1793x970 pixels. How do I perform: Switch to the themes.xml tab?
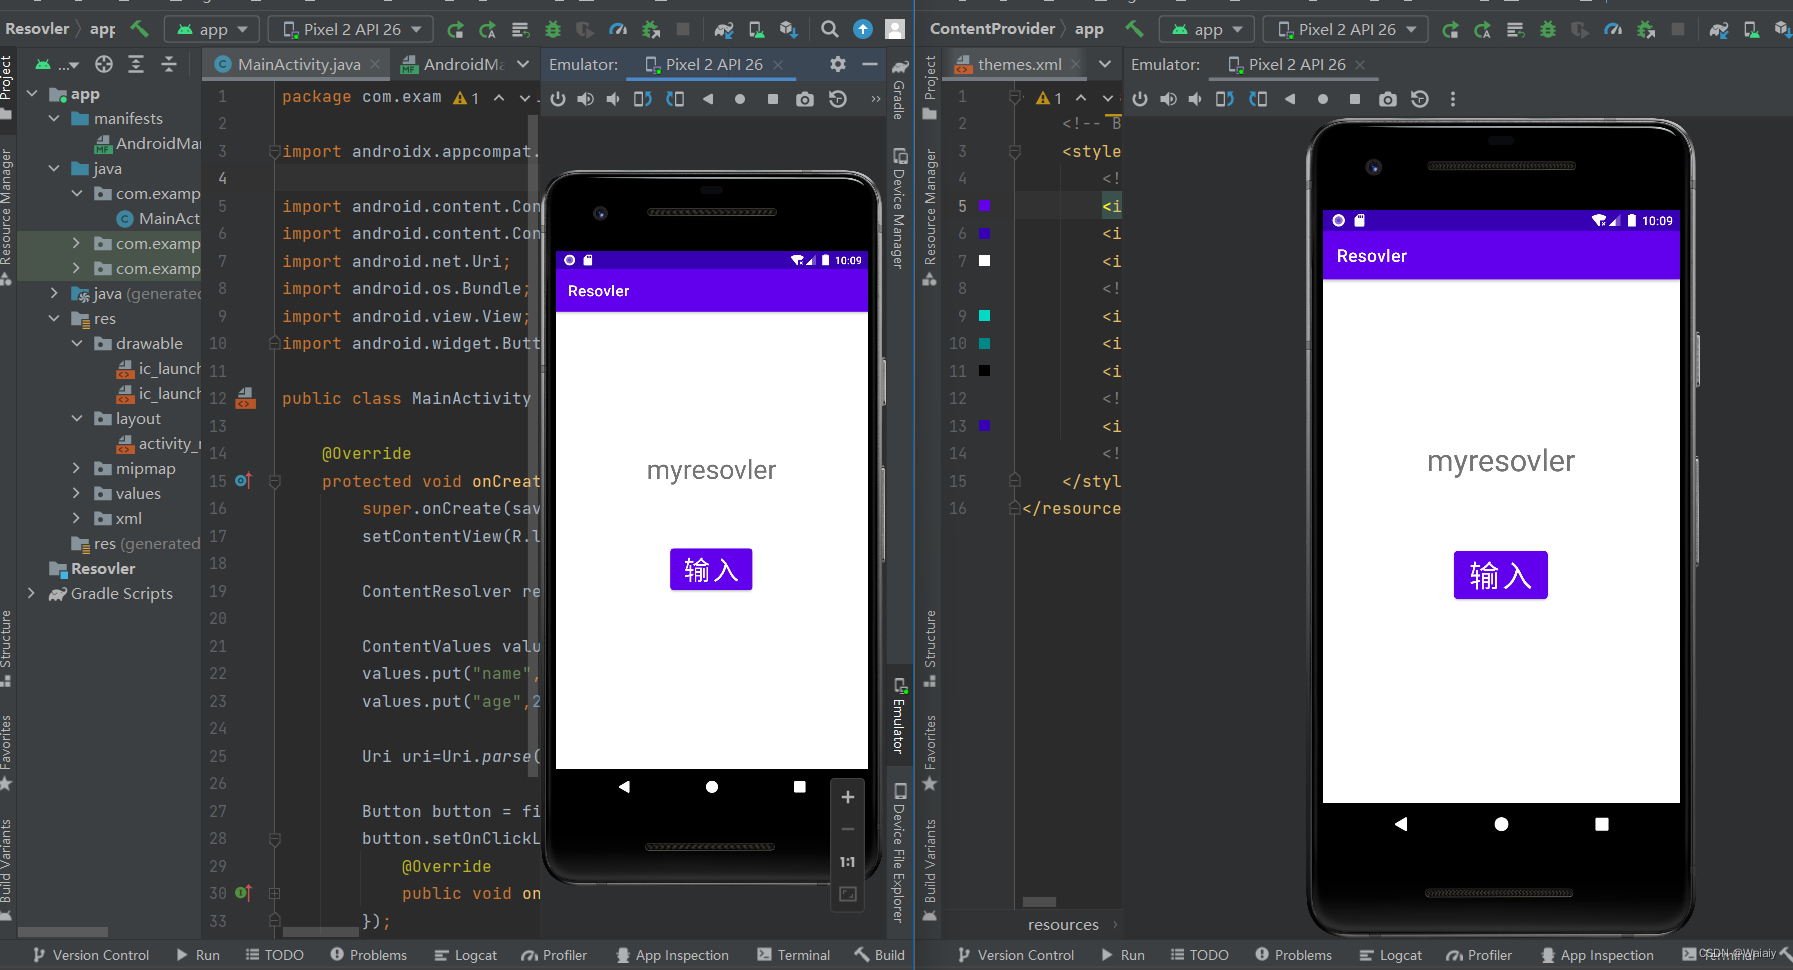[x=1020, y=63]
